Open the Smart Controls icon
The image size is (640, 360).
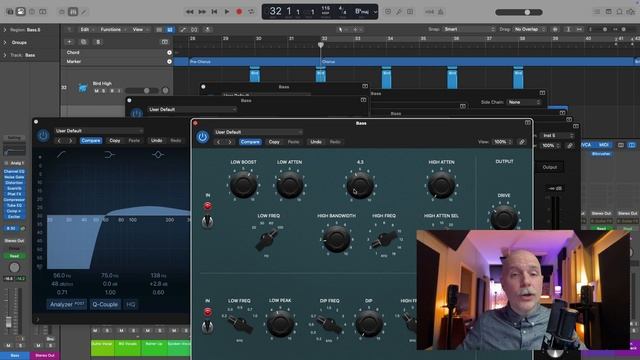[x=62, y=12]
